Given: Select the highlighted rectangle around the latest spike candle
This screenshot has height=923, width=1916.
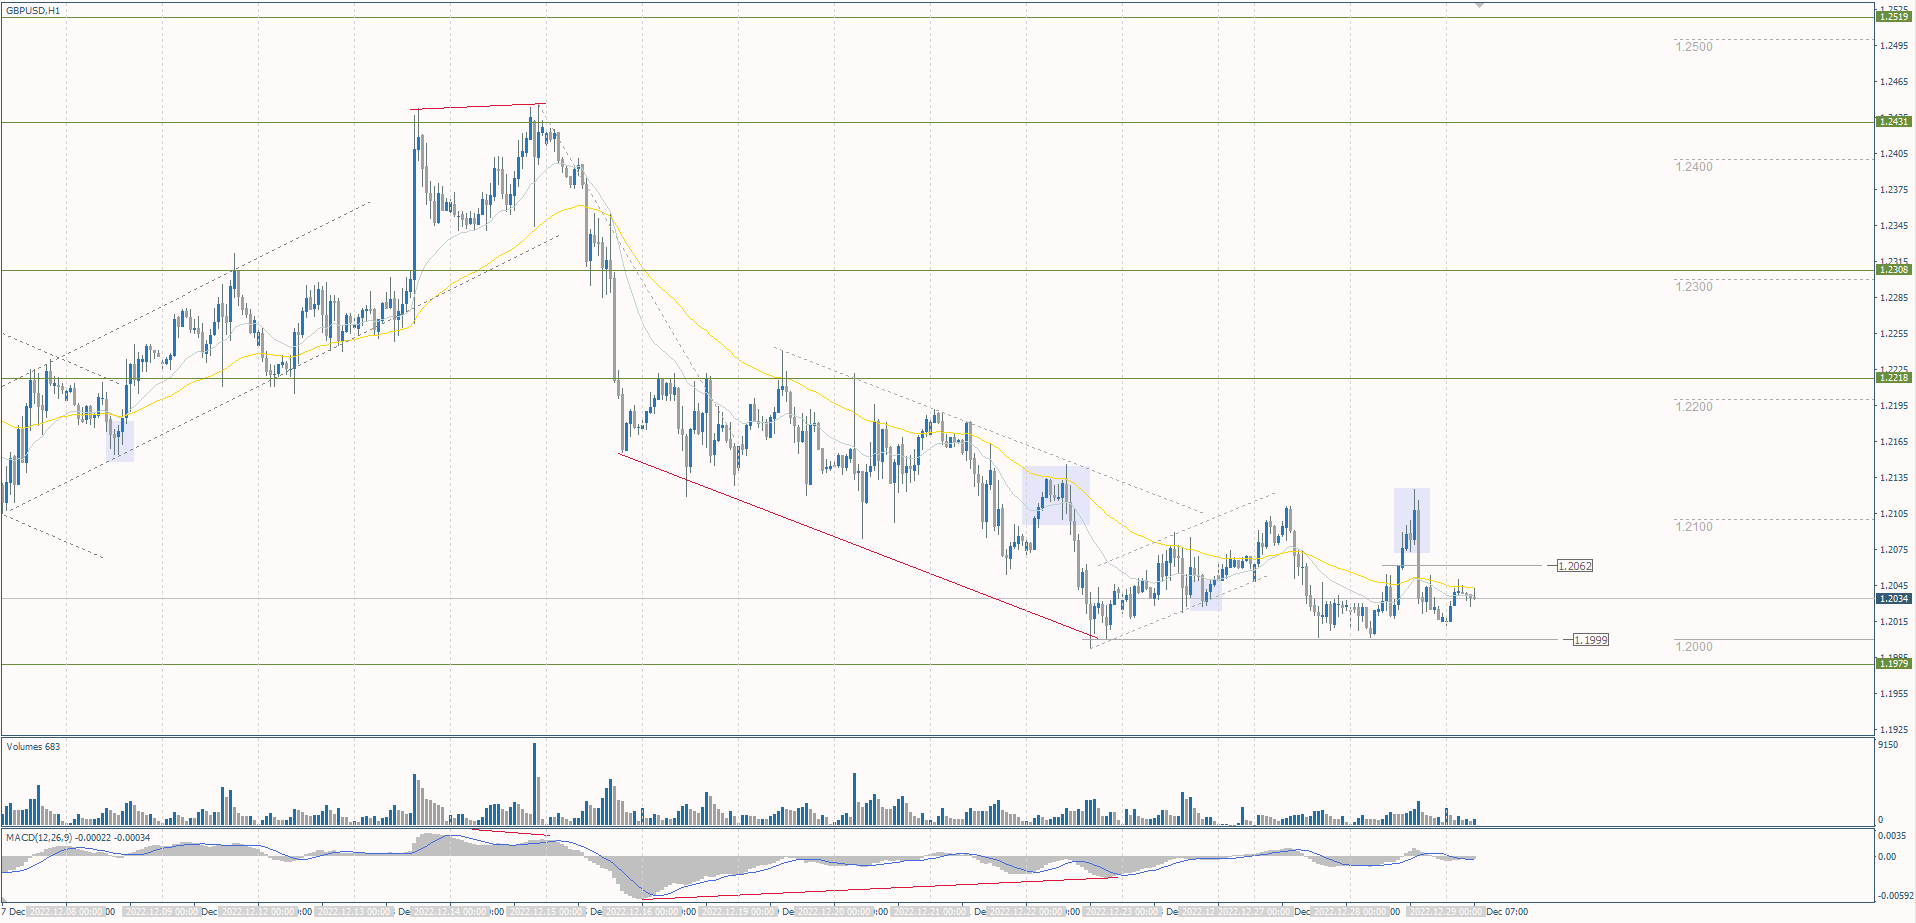Looking at the screenshot, I should point(1412,520).
